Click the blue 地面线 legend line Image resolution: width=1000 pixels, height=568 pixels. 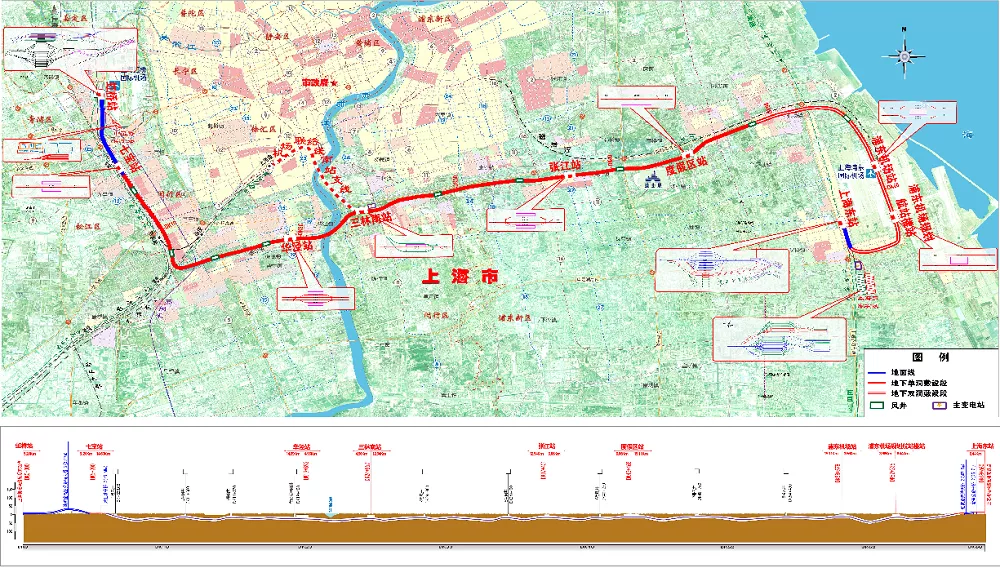876,372
